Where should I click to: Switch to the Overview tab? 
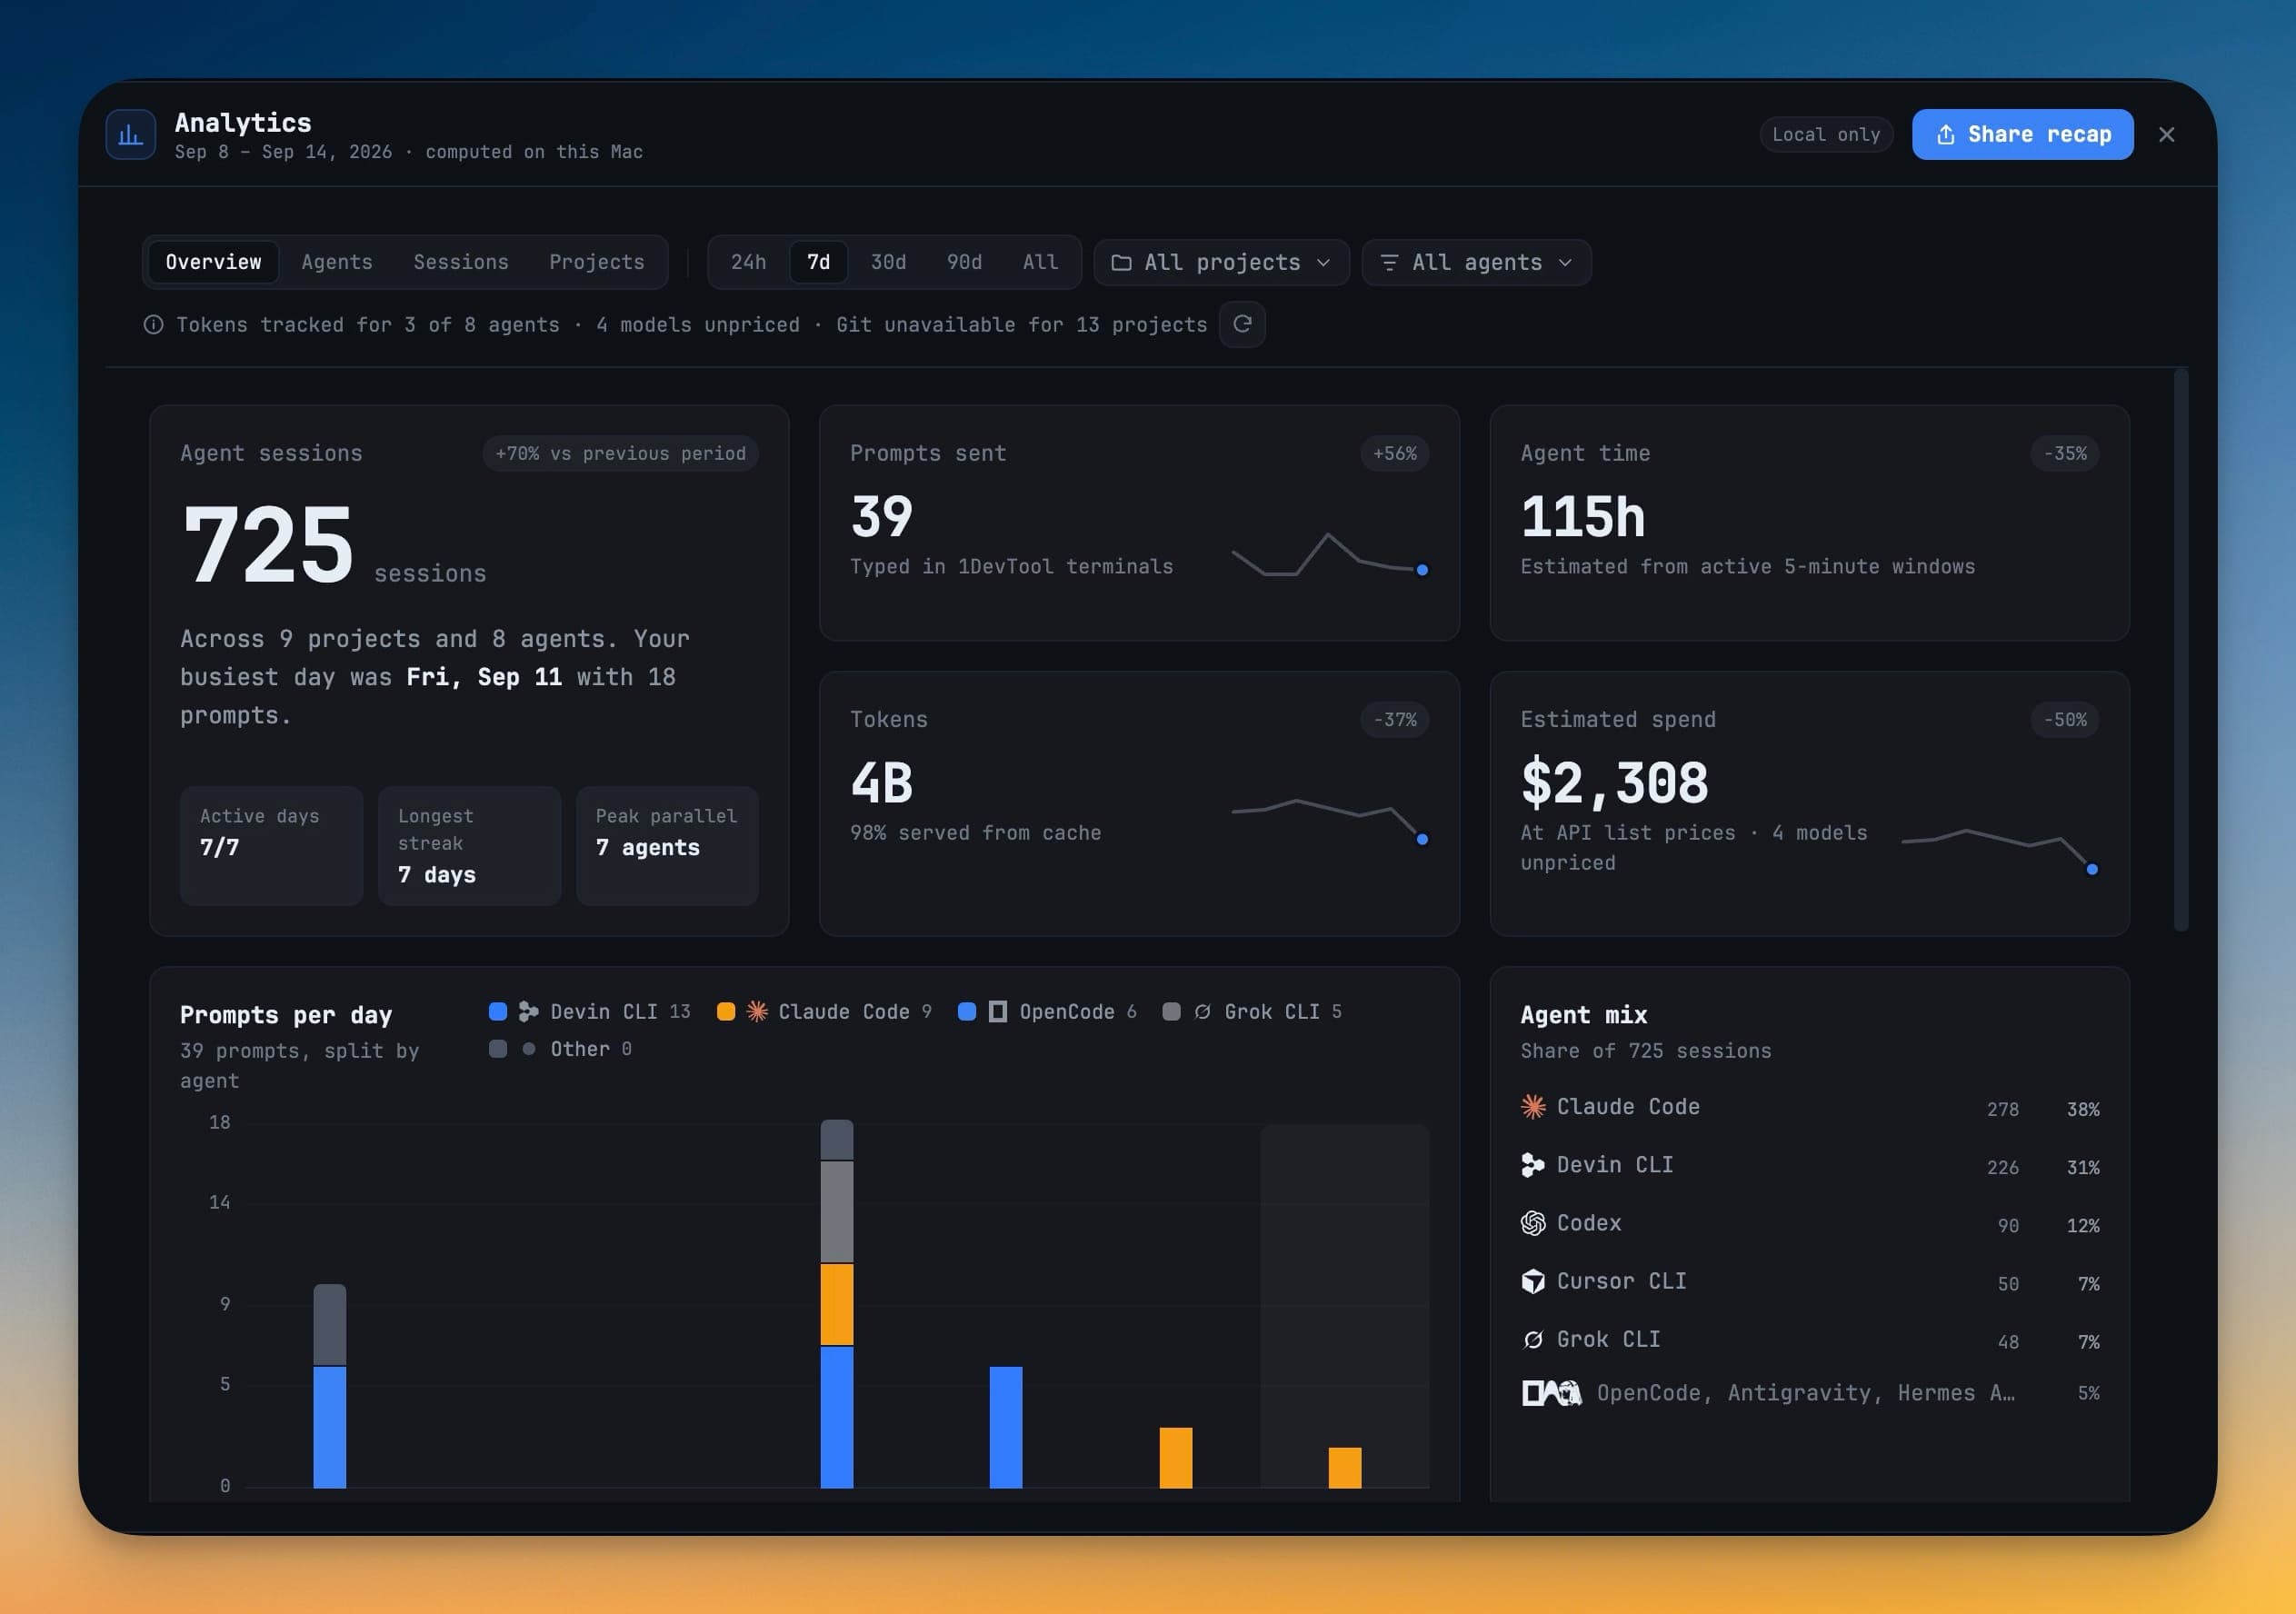pyautogui.click(x=213, y=262)
